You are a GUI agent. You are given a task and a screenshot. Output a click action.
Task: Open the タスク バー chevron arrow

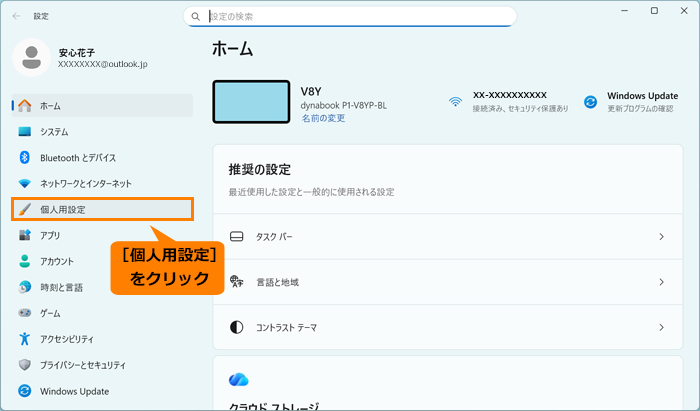tap(662, 237)
